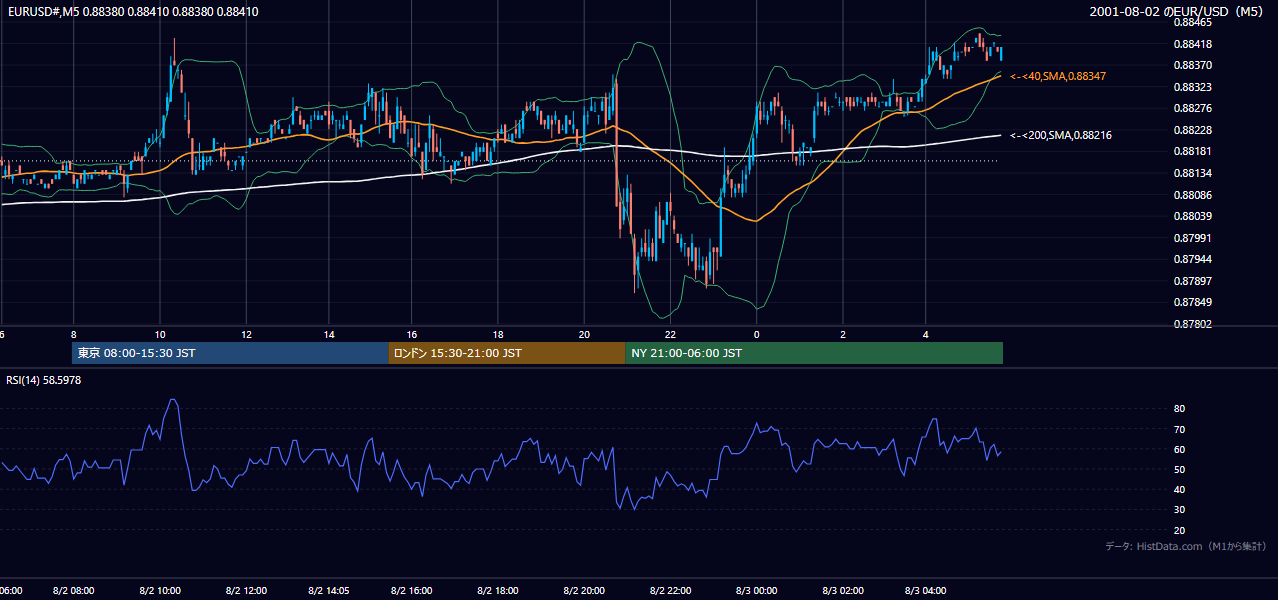Select the 200 SMA label 0.88216
1278x600 pixels.
tap(1061, 135)
